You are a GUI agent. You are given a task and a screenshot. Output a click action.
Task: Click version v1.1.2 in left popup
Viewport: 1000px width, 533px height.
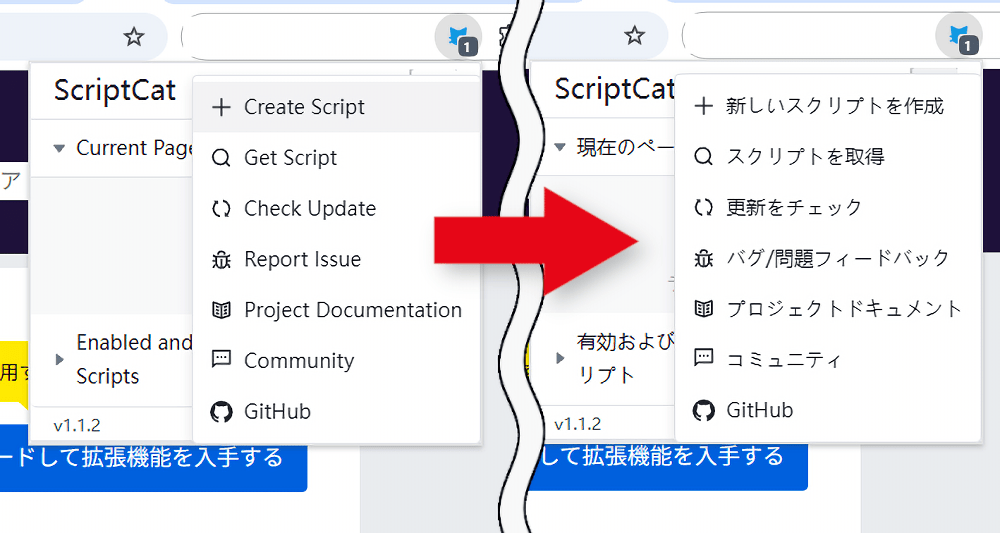coord(77,425)
